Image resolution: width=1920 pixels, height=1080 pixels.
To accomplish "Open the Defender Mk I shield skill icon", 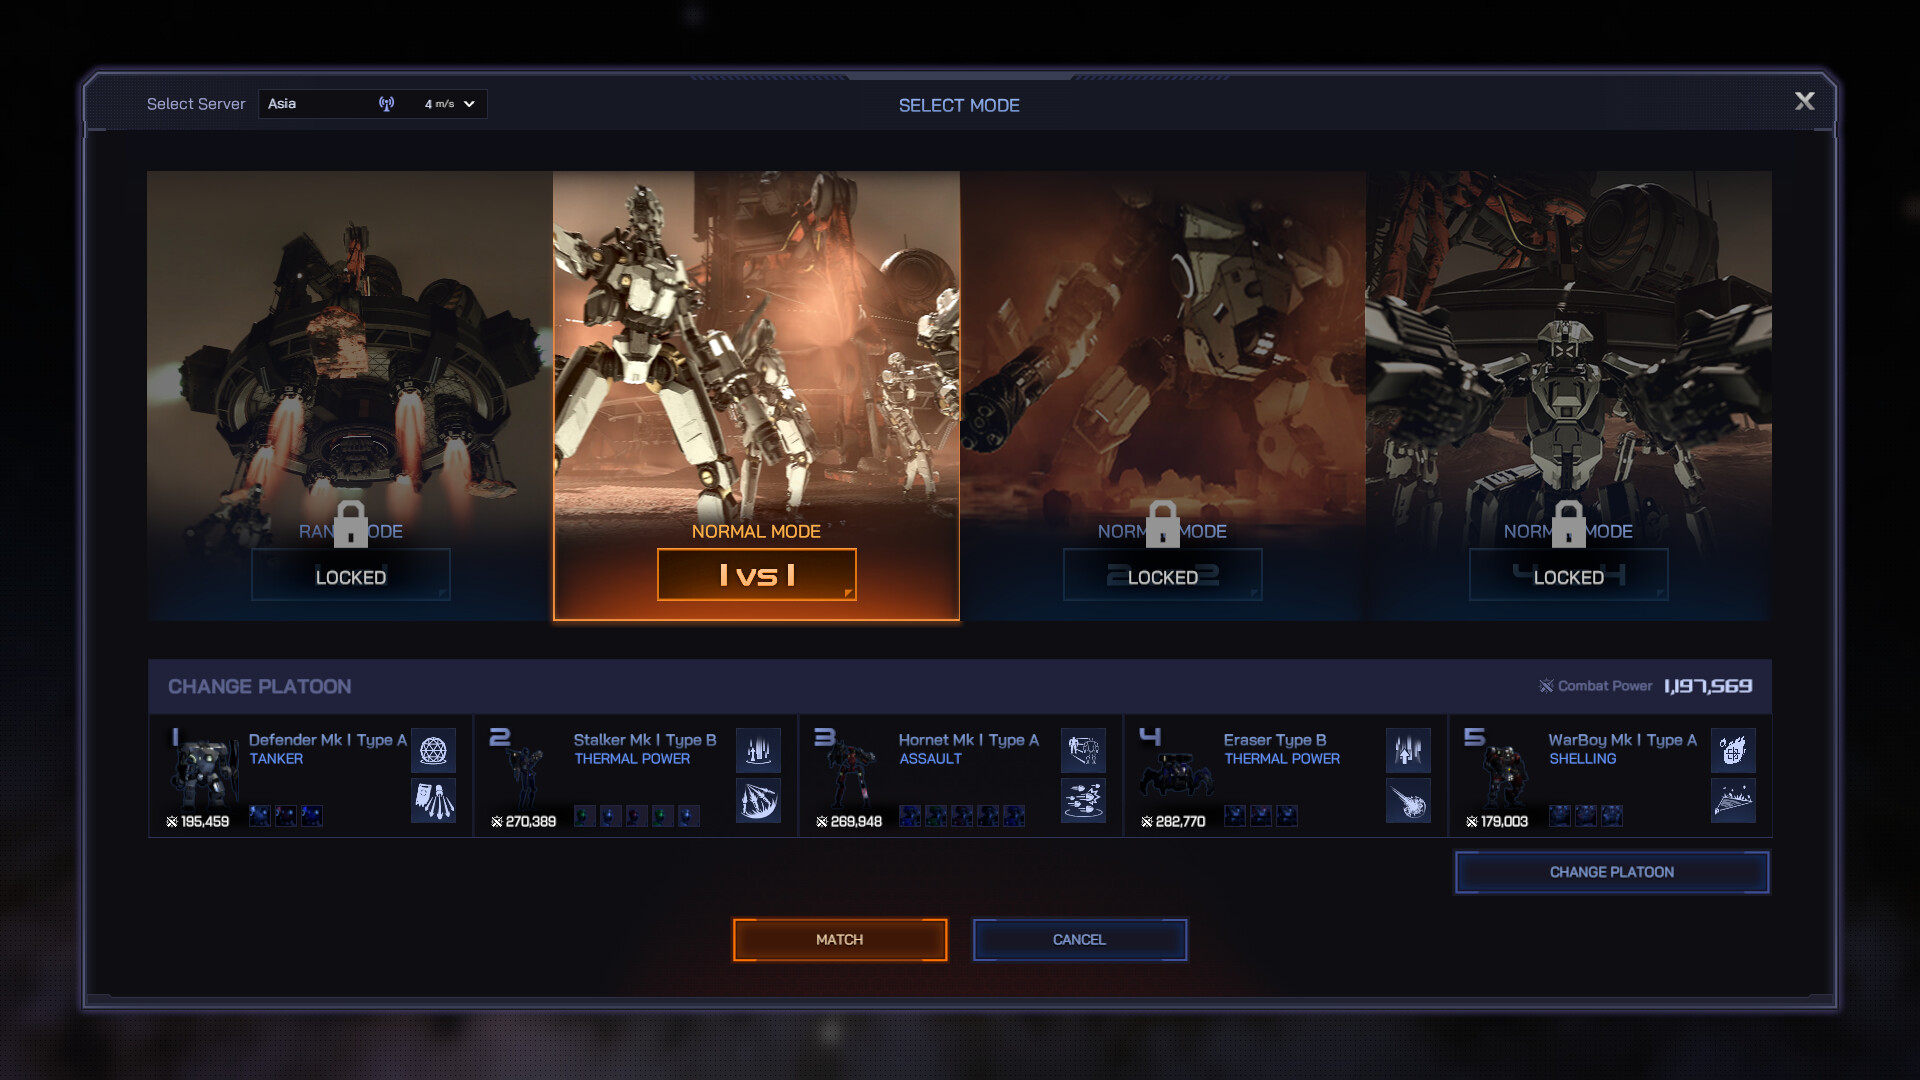I will click(435, 750).
